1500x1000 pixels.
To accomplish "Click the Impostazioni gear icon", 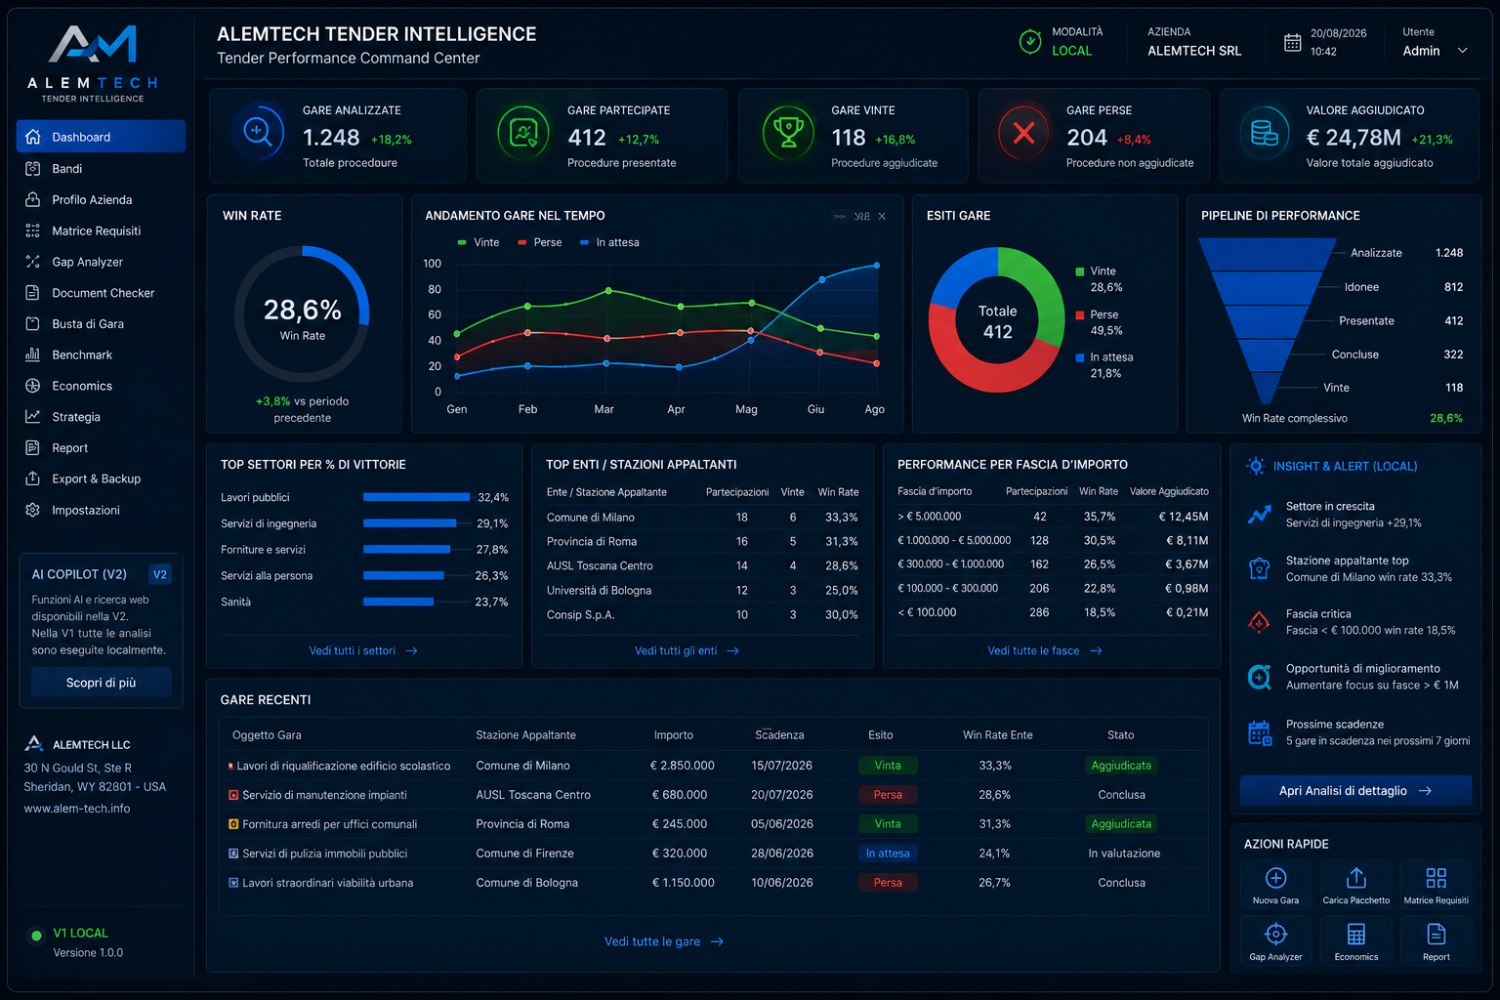I will pos(33,509).
